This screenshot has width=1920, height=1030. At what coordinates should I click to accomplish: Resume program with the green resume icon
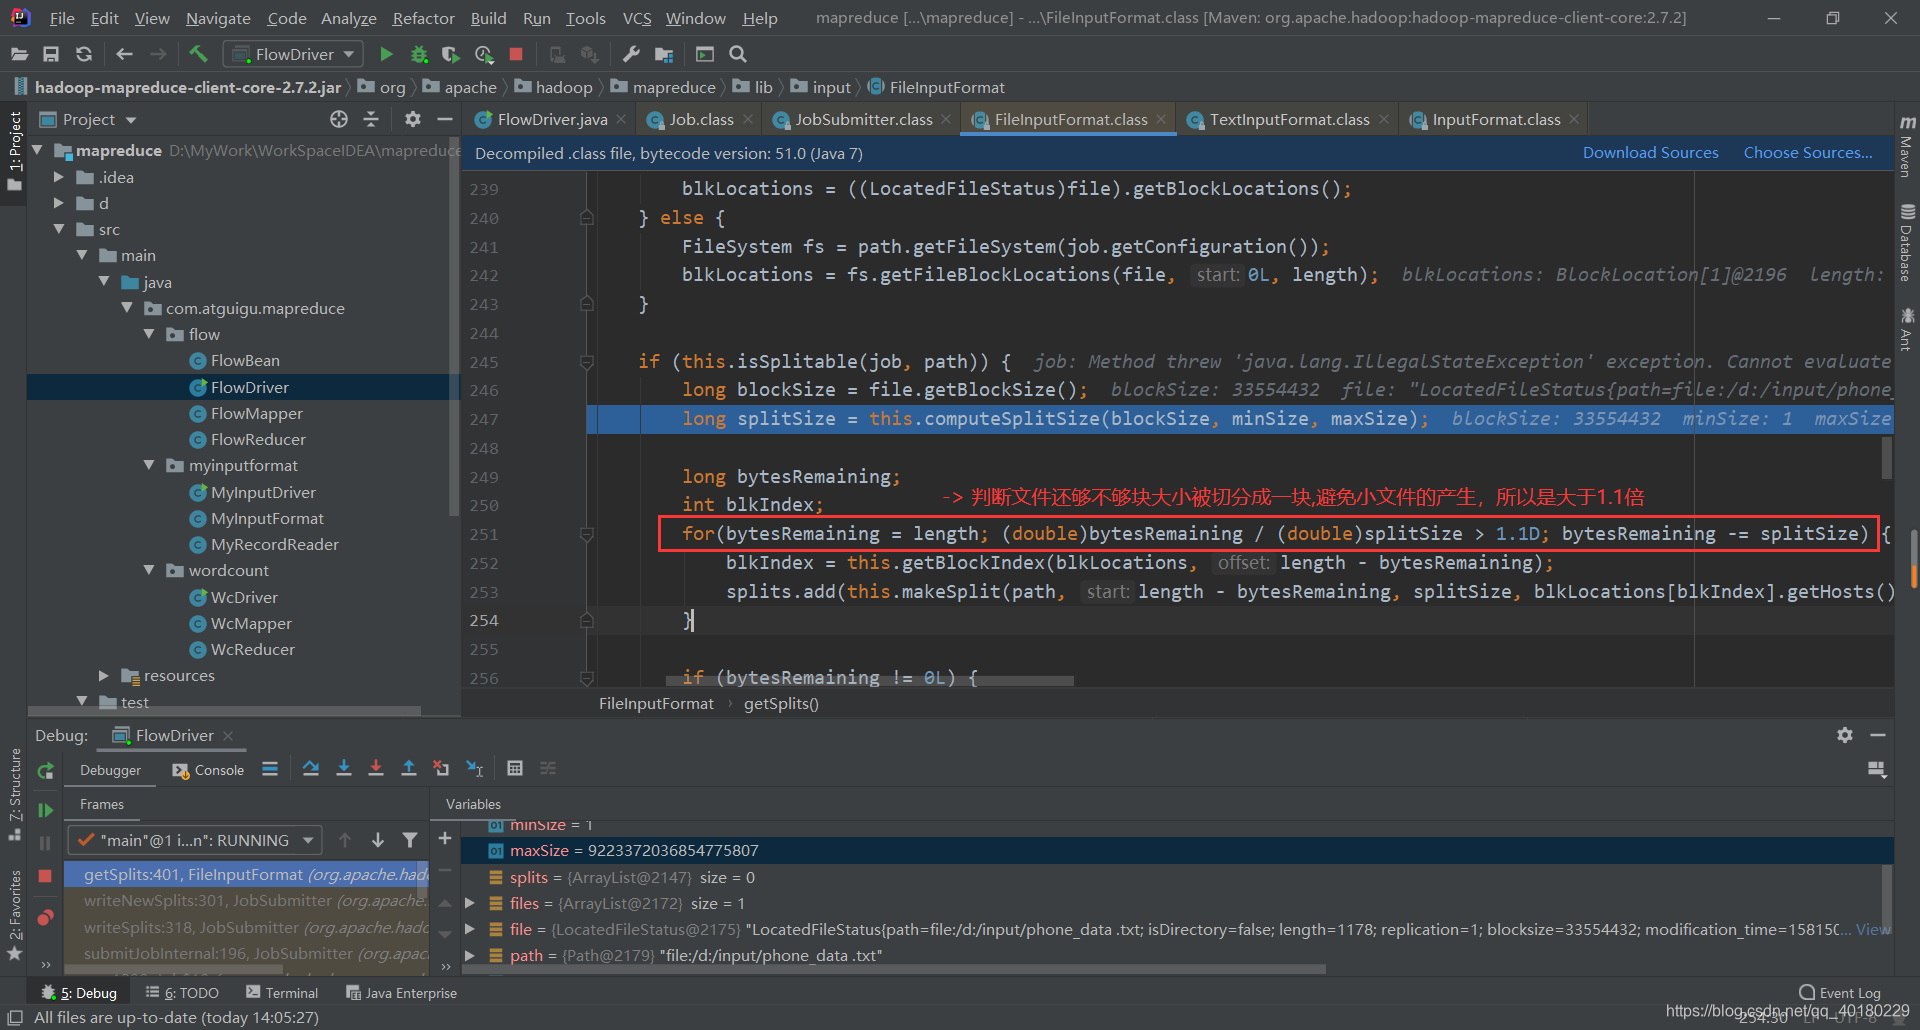[45, 810]
